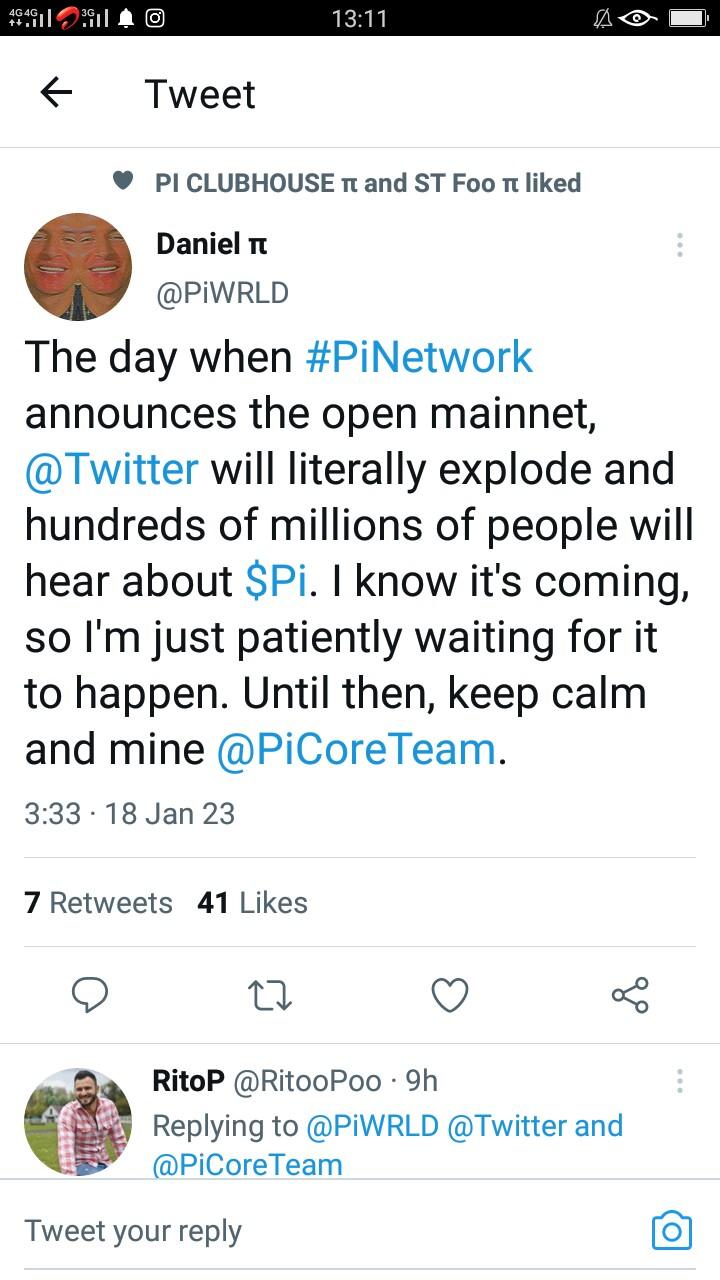Screen dimensions: 720x1280
Task: Open Daniel π profile picture
Action: pos(78,267)
